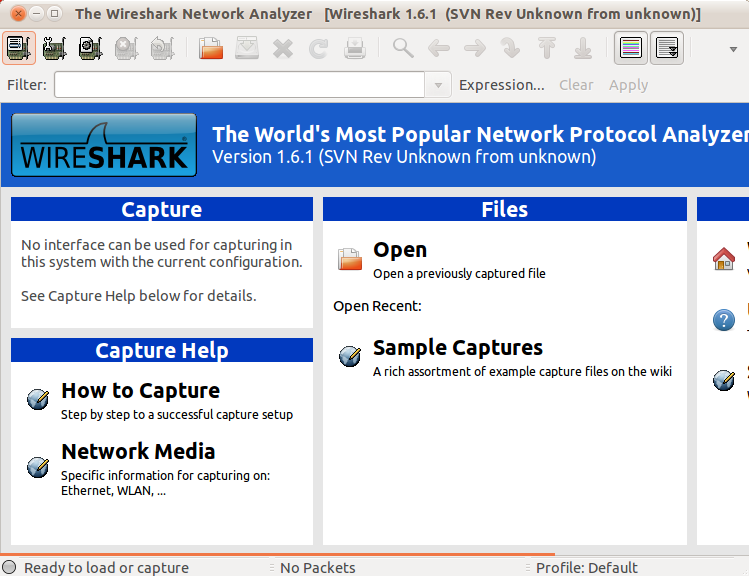Click the Capture section header
This screenshot has width=749, height=576.
coord(162,209)
